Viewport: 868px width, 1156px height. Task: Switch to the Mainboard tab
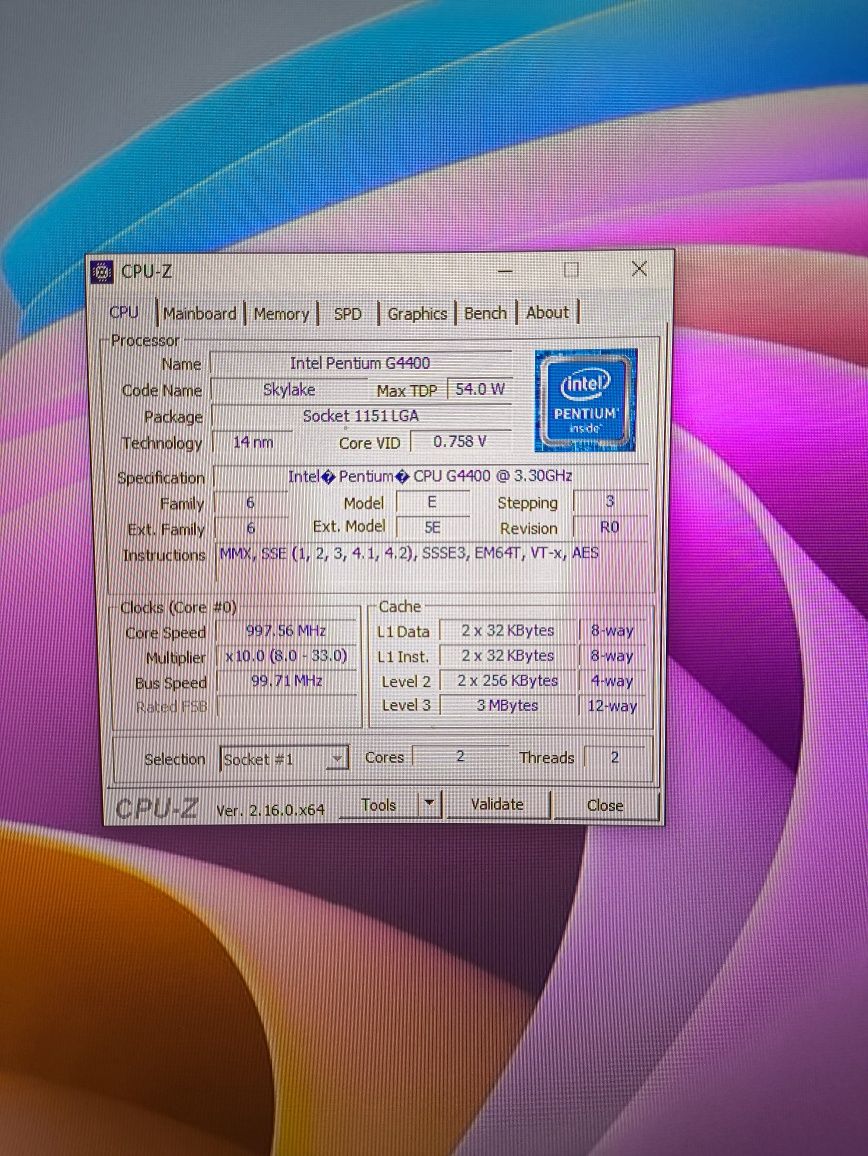click(x=200, y=313)
